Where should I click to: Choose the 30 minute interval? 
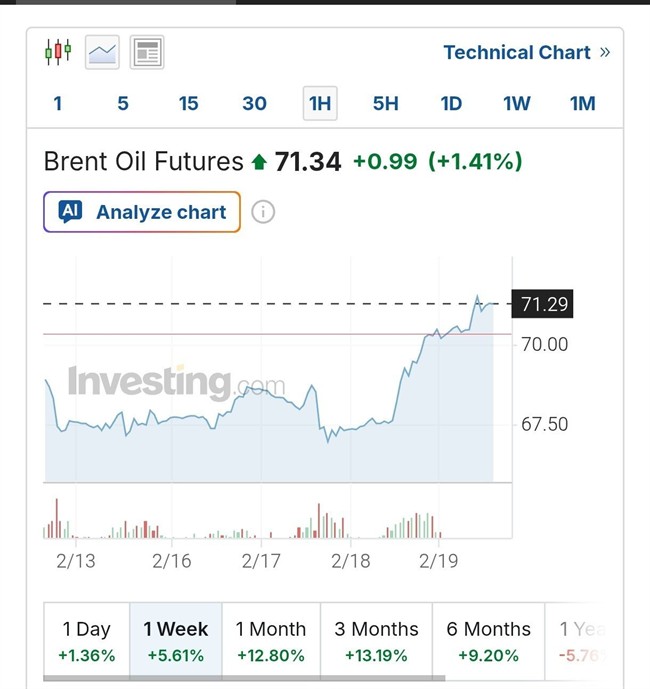coord(254,103)
